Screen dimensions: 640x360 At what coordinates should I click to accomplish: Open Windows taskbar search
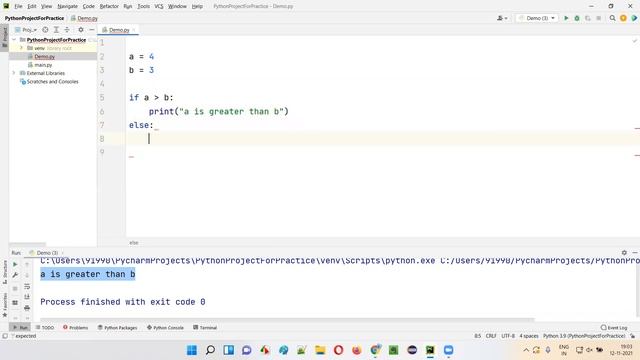[210, 350]
